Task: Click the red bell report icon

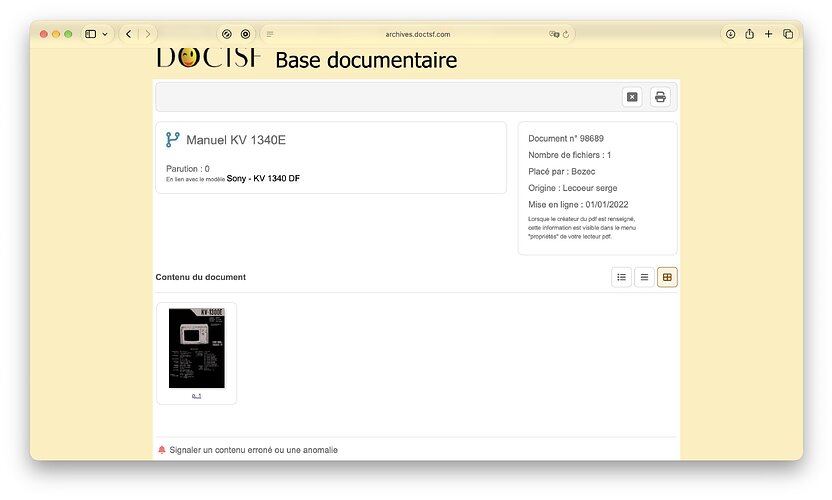Action: 162,450
